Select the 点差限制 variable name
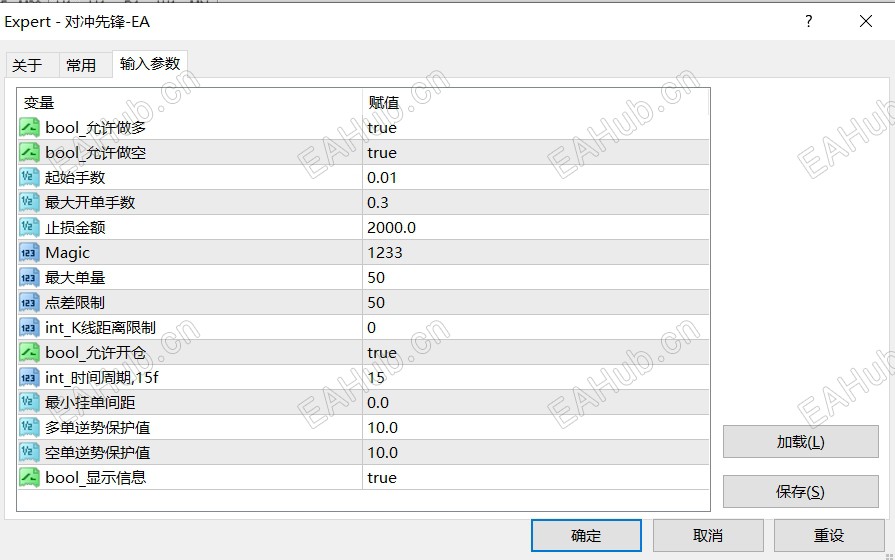Image resolution: width=895 pixels, height=560 pixels. coord(75,303)
